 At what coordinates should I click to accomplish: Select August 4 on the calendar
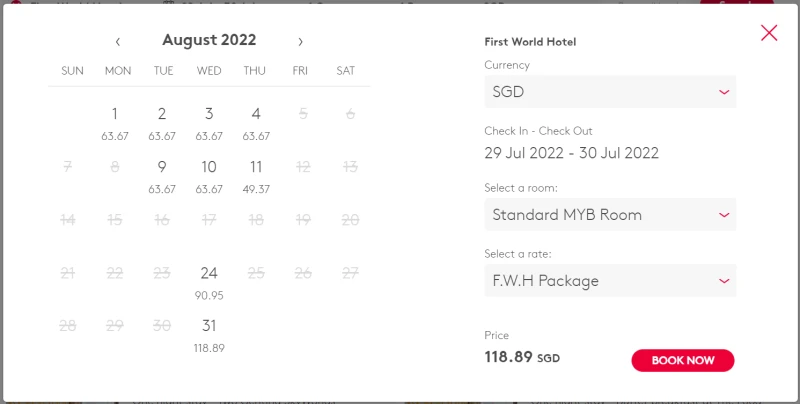tap(256, 121)
